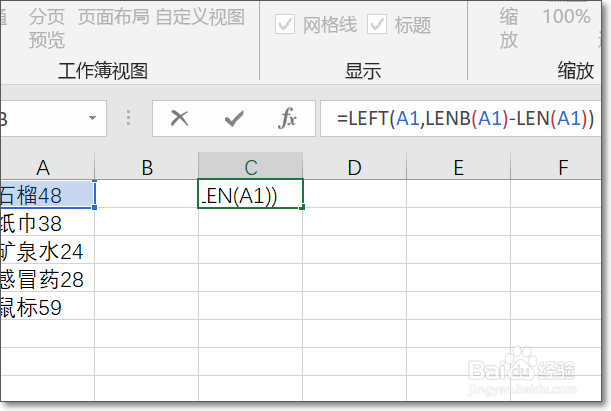
Task: Open the Insert Function fx dialog
Action: tap(288, 119)
